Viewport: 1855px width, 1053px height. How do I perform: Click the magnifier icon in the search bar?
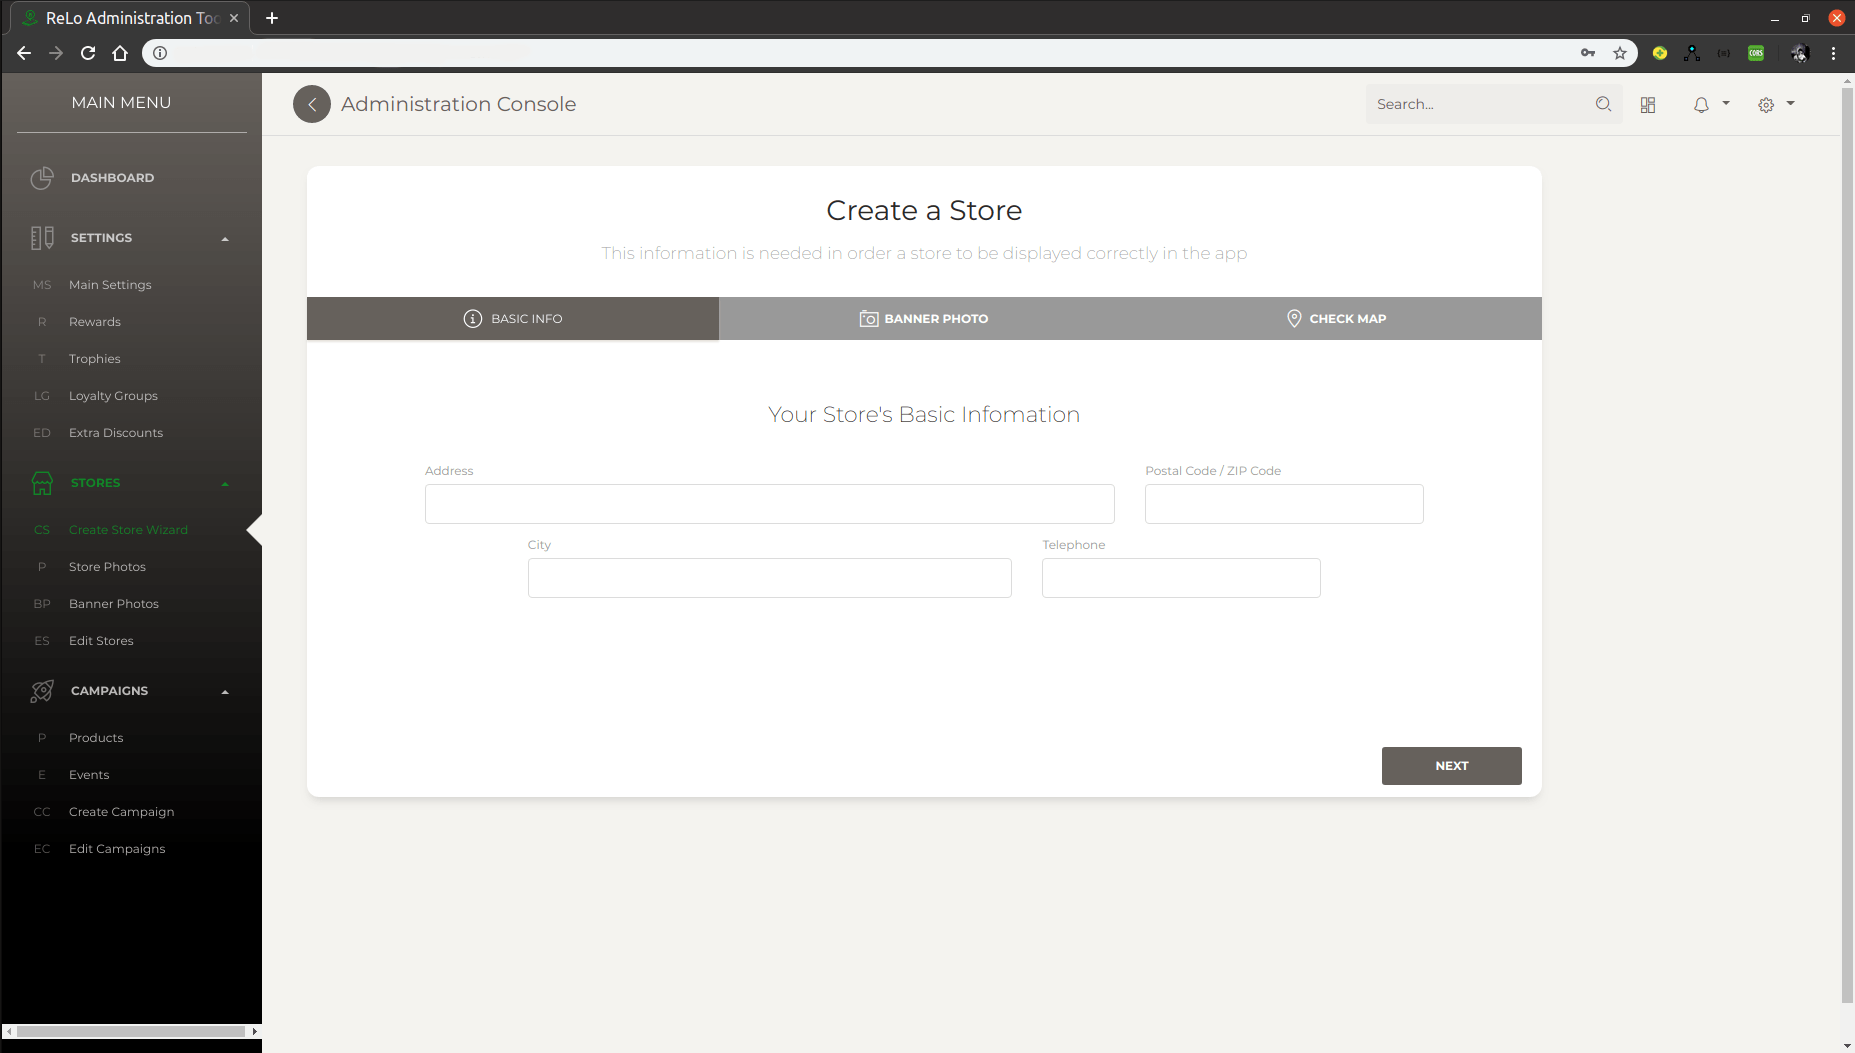point(1603,104)
